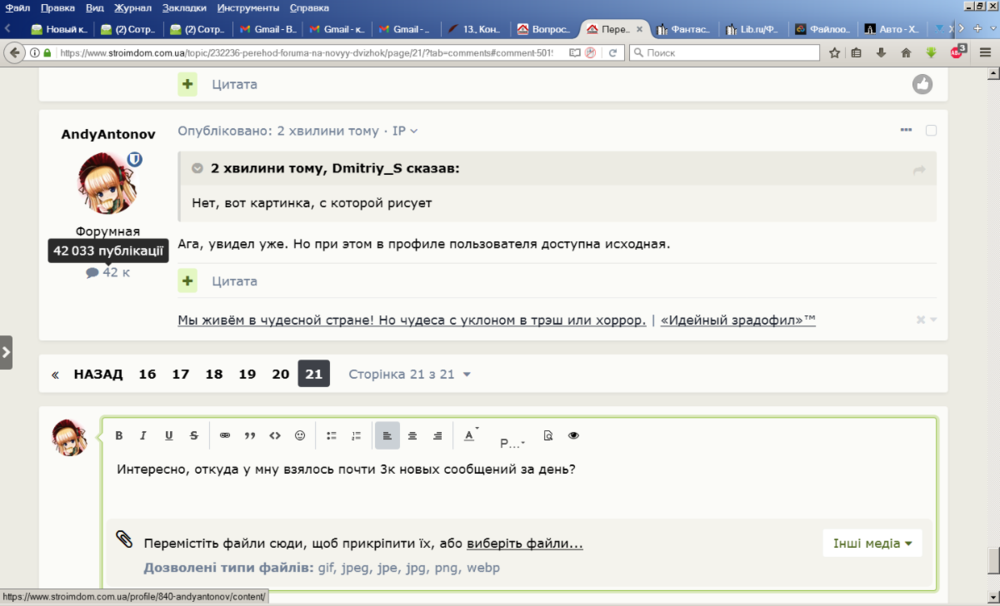Image resolution: width=1000 pixels, height=606 pixels.
Task: Click the strikethrough formatting icon
Action: point(194,436)
